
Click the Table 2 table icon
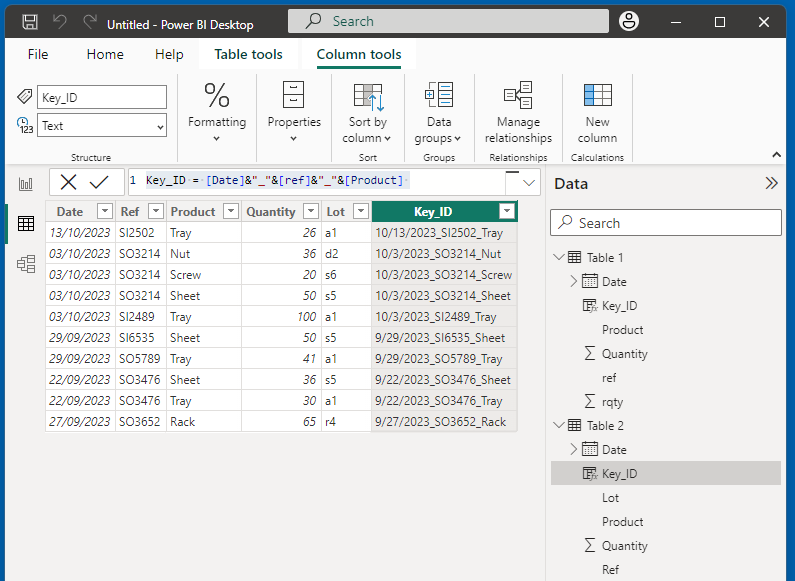tap(574, 425)
